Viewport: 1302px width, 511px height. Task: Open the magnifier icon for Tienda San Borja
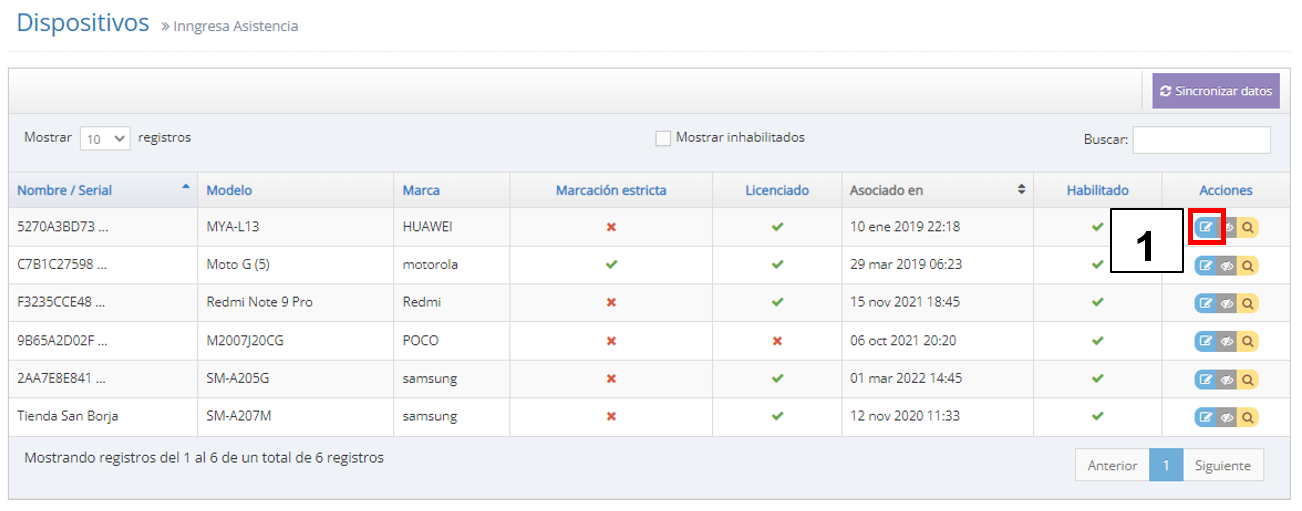pyautogui.click(x=1248, y=417)
